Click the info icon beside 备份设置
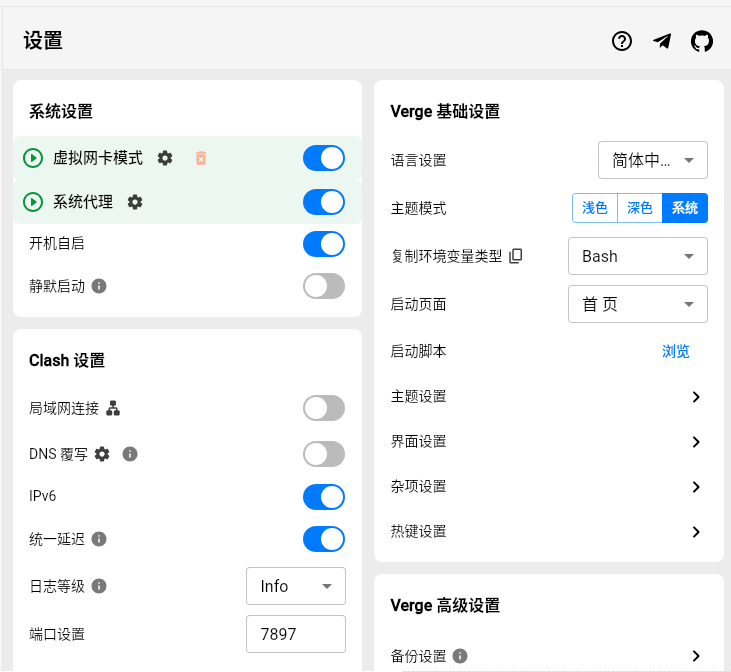Screen dimensions: 731x672 460,656
